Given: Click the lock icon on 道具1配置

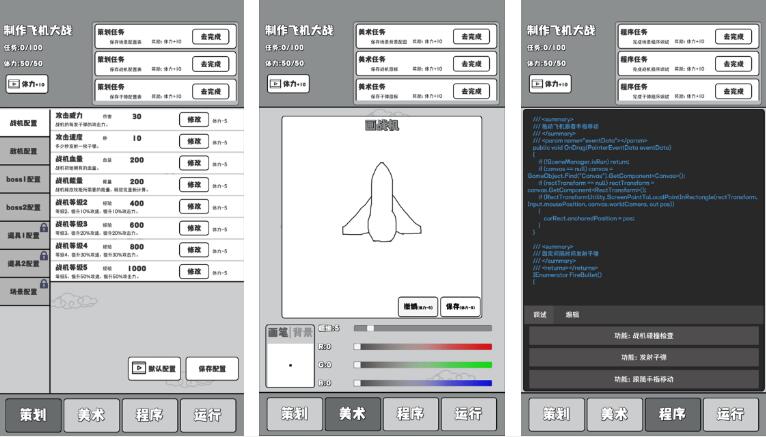Looking at the screenshot, I should (43, 228).
